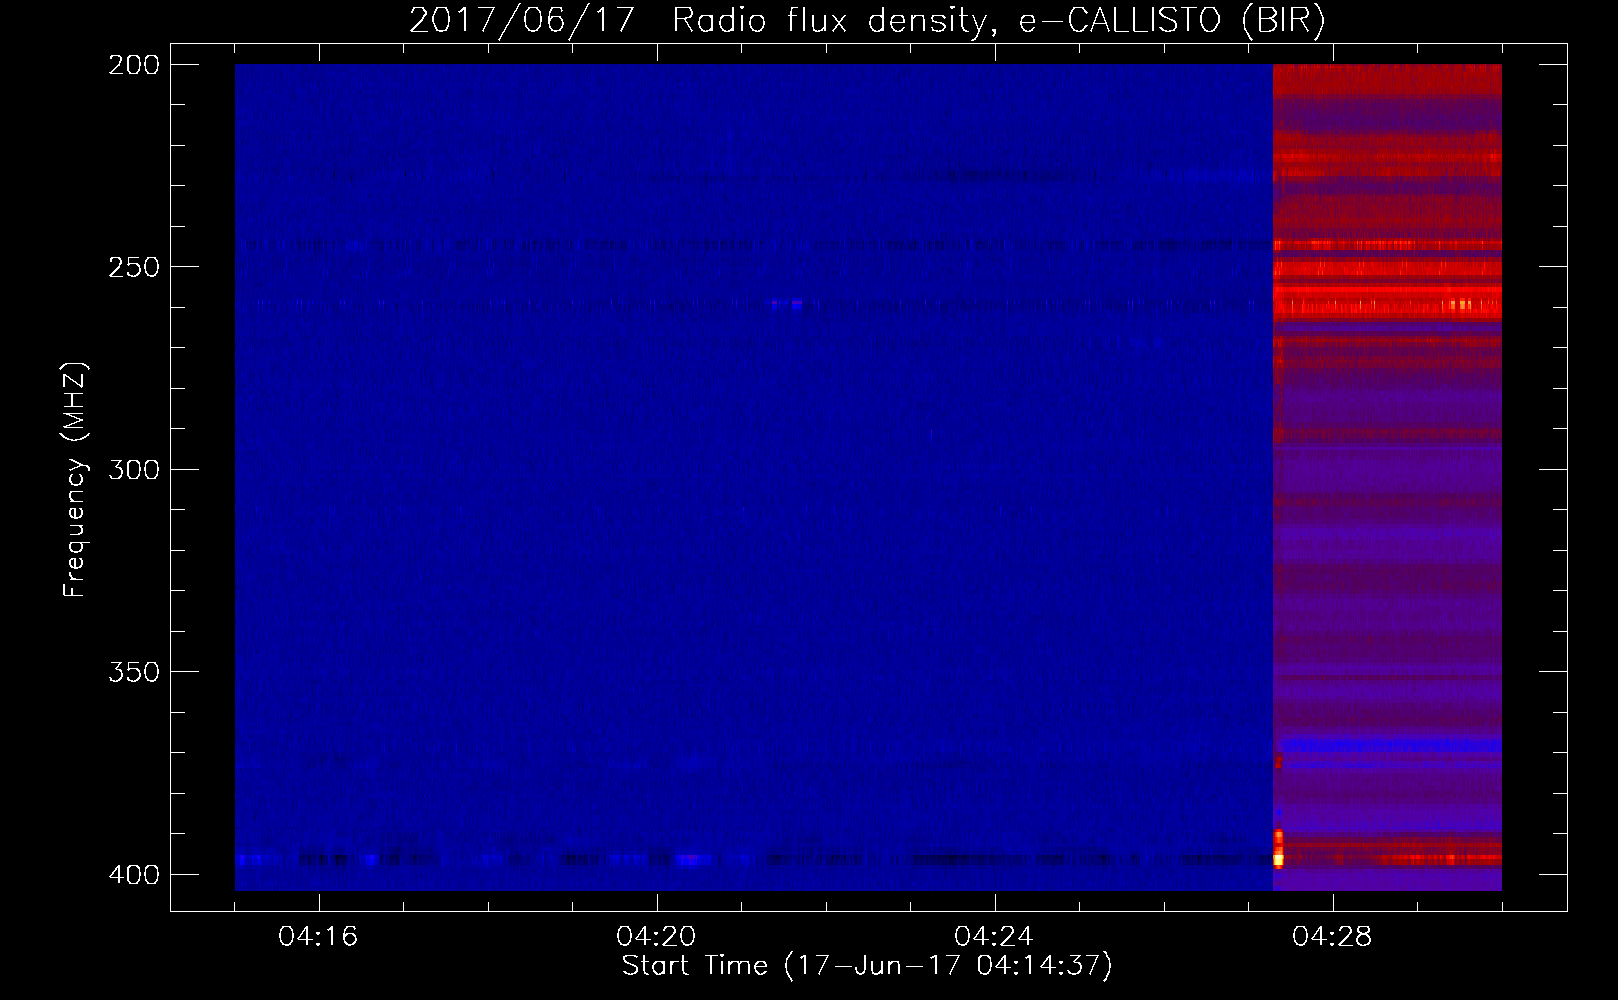Image resolution: width=1618 pixels, height=1000 pixels.
Task: Click the 350 frequency tick label
Action: [x=134, y=672]
